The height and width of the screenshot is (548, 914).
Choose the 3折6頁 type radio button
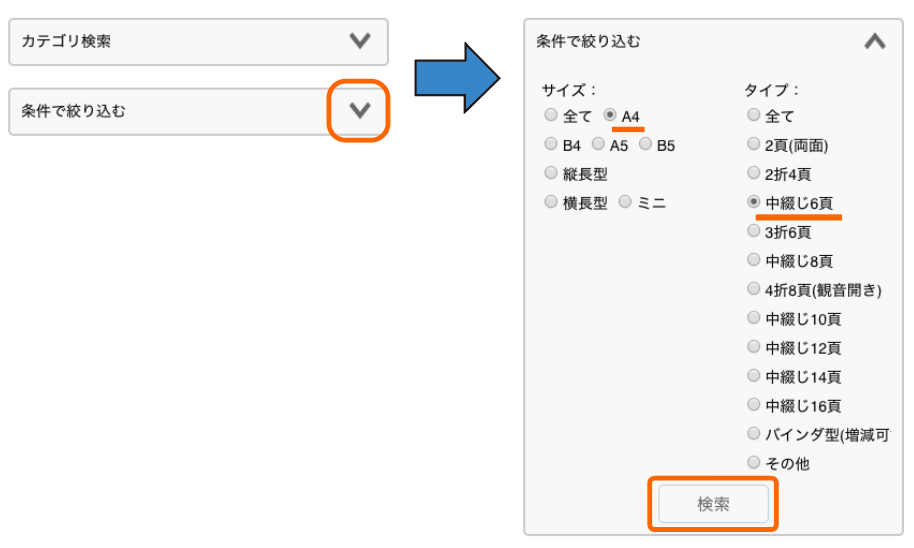[754, 231]
